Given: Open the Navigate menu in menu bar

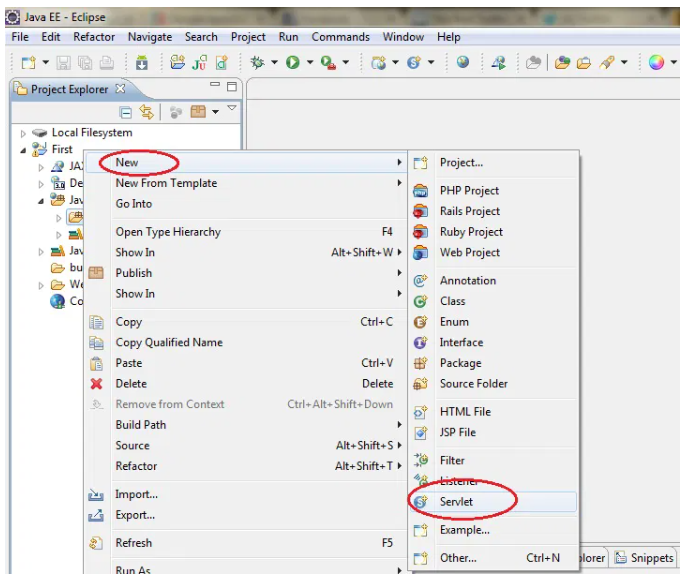Looking at the screenshot, I should (150, 37).
